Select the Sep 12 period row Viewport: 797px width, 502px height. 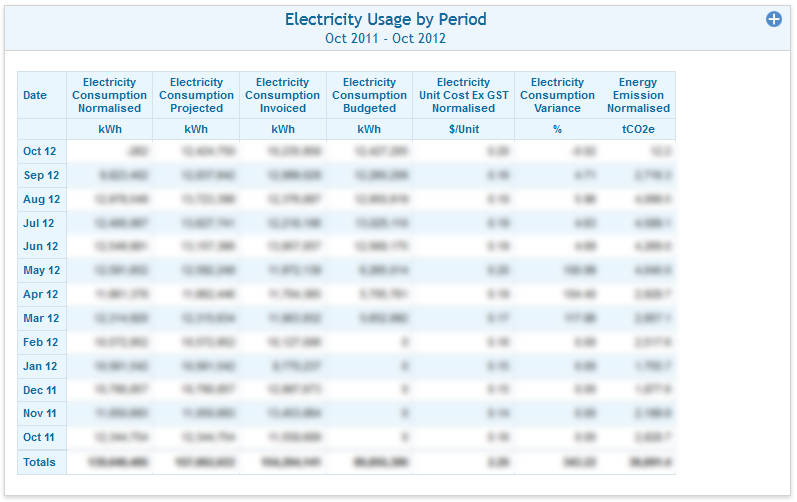[41, 176]
